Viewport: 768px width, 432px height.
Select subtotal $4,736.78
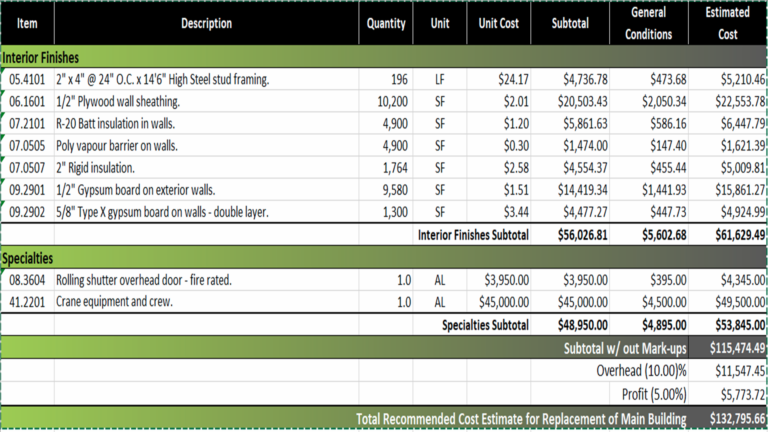coord(585,79)
